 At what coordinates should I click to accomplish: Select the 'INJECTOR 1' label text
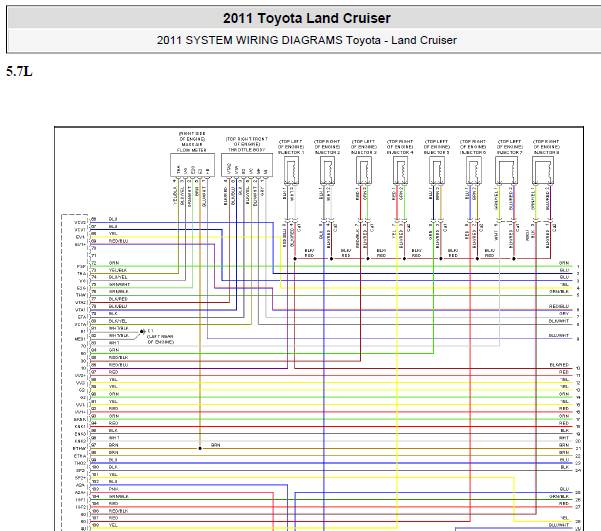[x=291, y=153]
